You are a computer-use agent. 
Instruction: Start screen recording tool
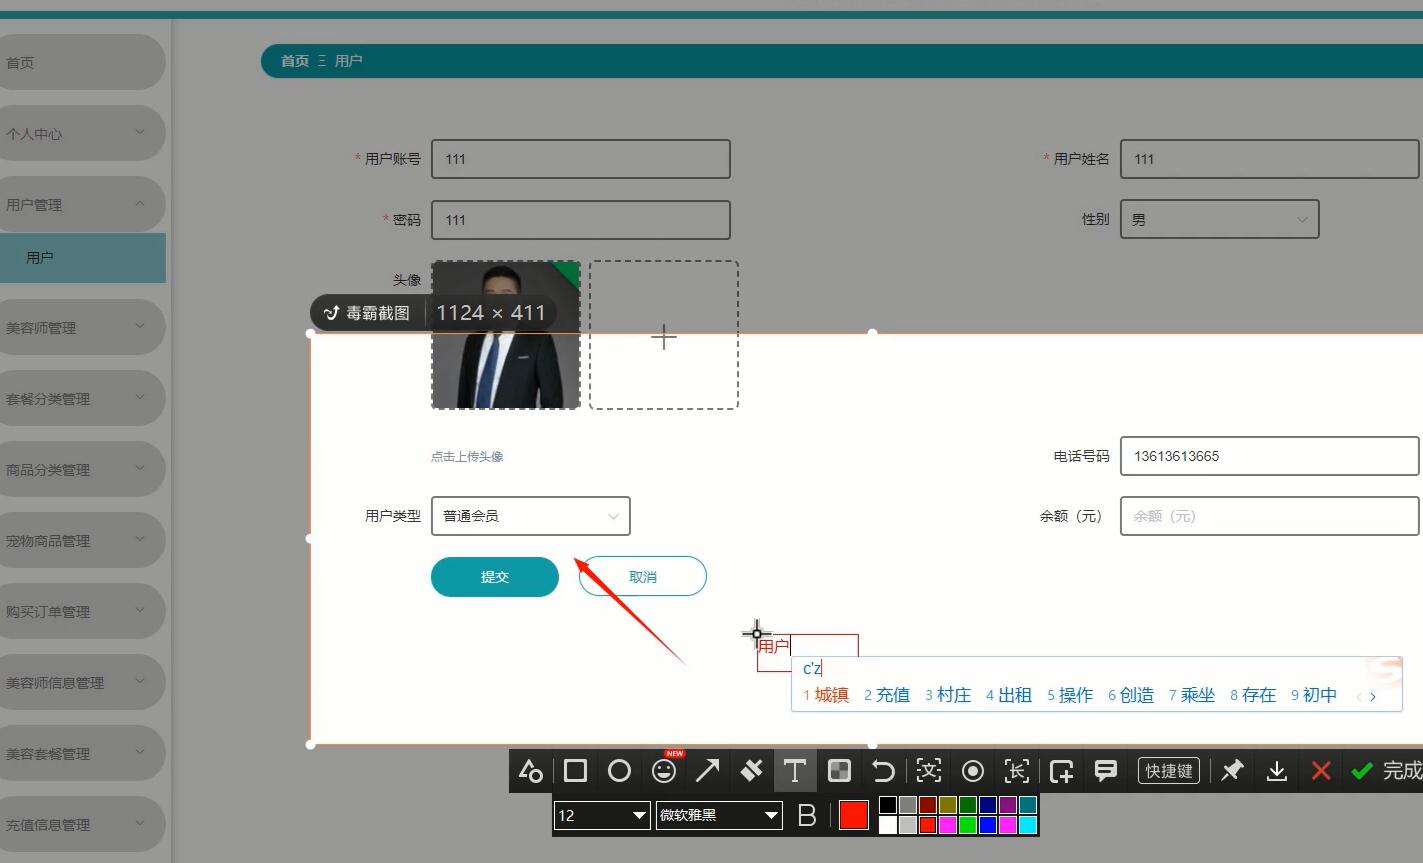click(972, 771)
